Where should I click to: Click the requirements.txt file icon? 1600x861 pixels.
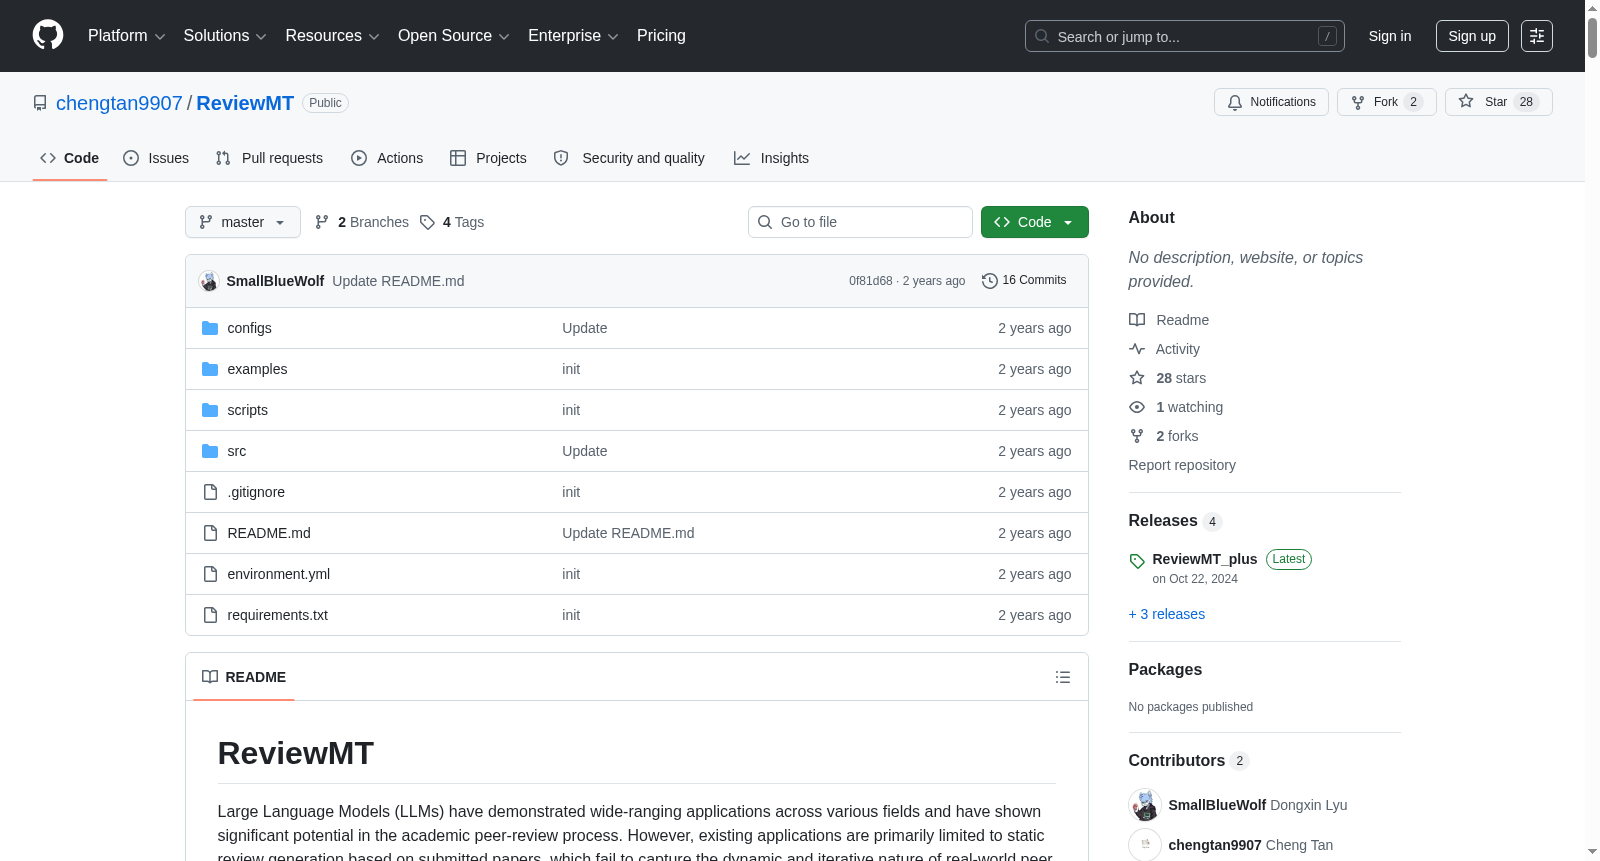(x=210, y=615)
